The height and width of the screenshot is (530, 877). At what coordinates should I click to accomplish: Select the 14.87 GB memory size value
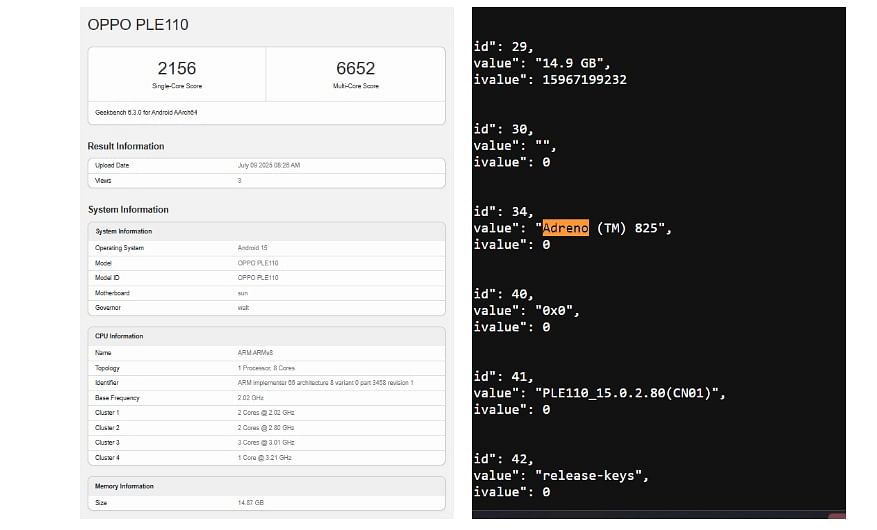click(251, 503)
